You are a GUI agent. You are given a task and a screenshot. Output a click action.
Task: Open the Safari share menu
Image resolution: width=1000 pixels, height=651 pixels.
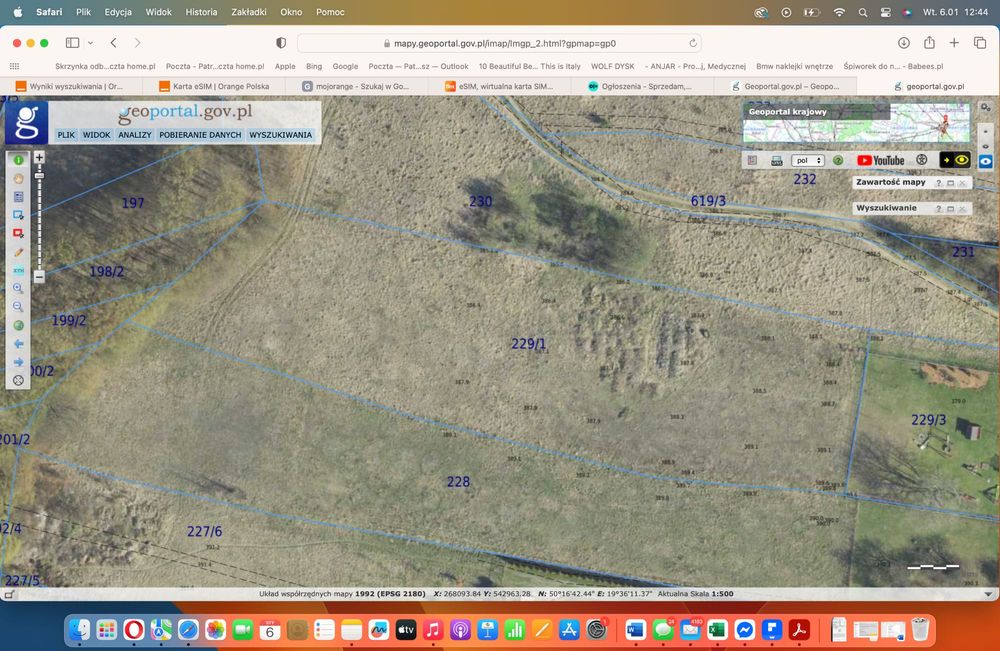coord(929,43)
